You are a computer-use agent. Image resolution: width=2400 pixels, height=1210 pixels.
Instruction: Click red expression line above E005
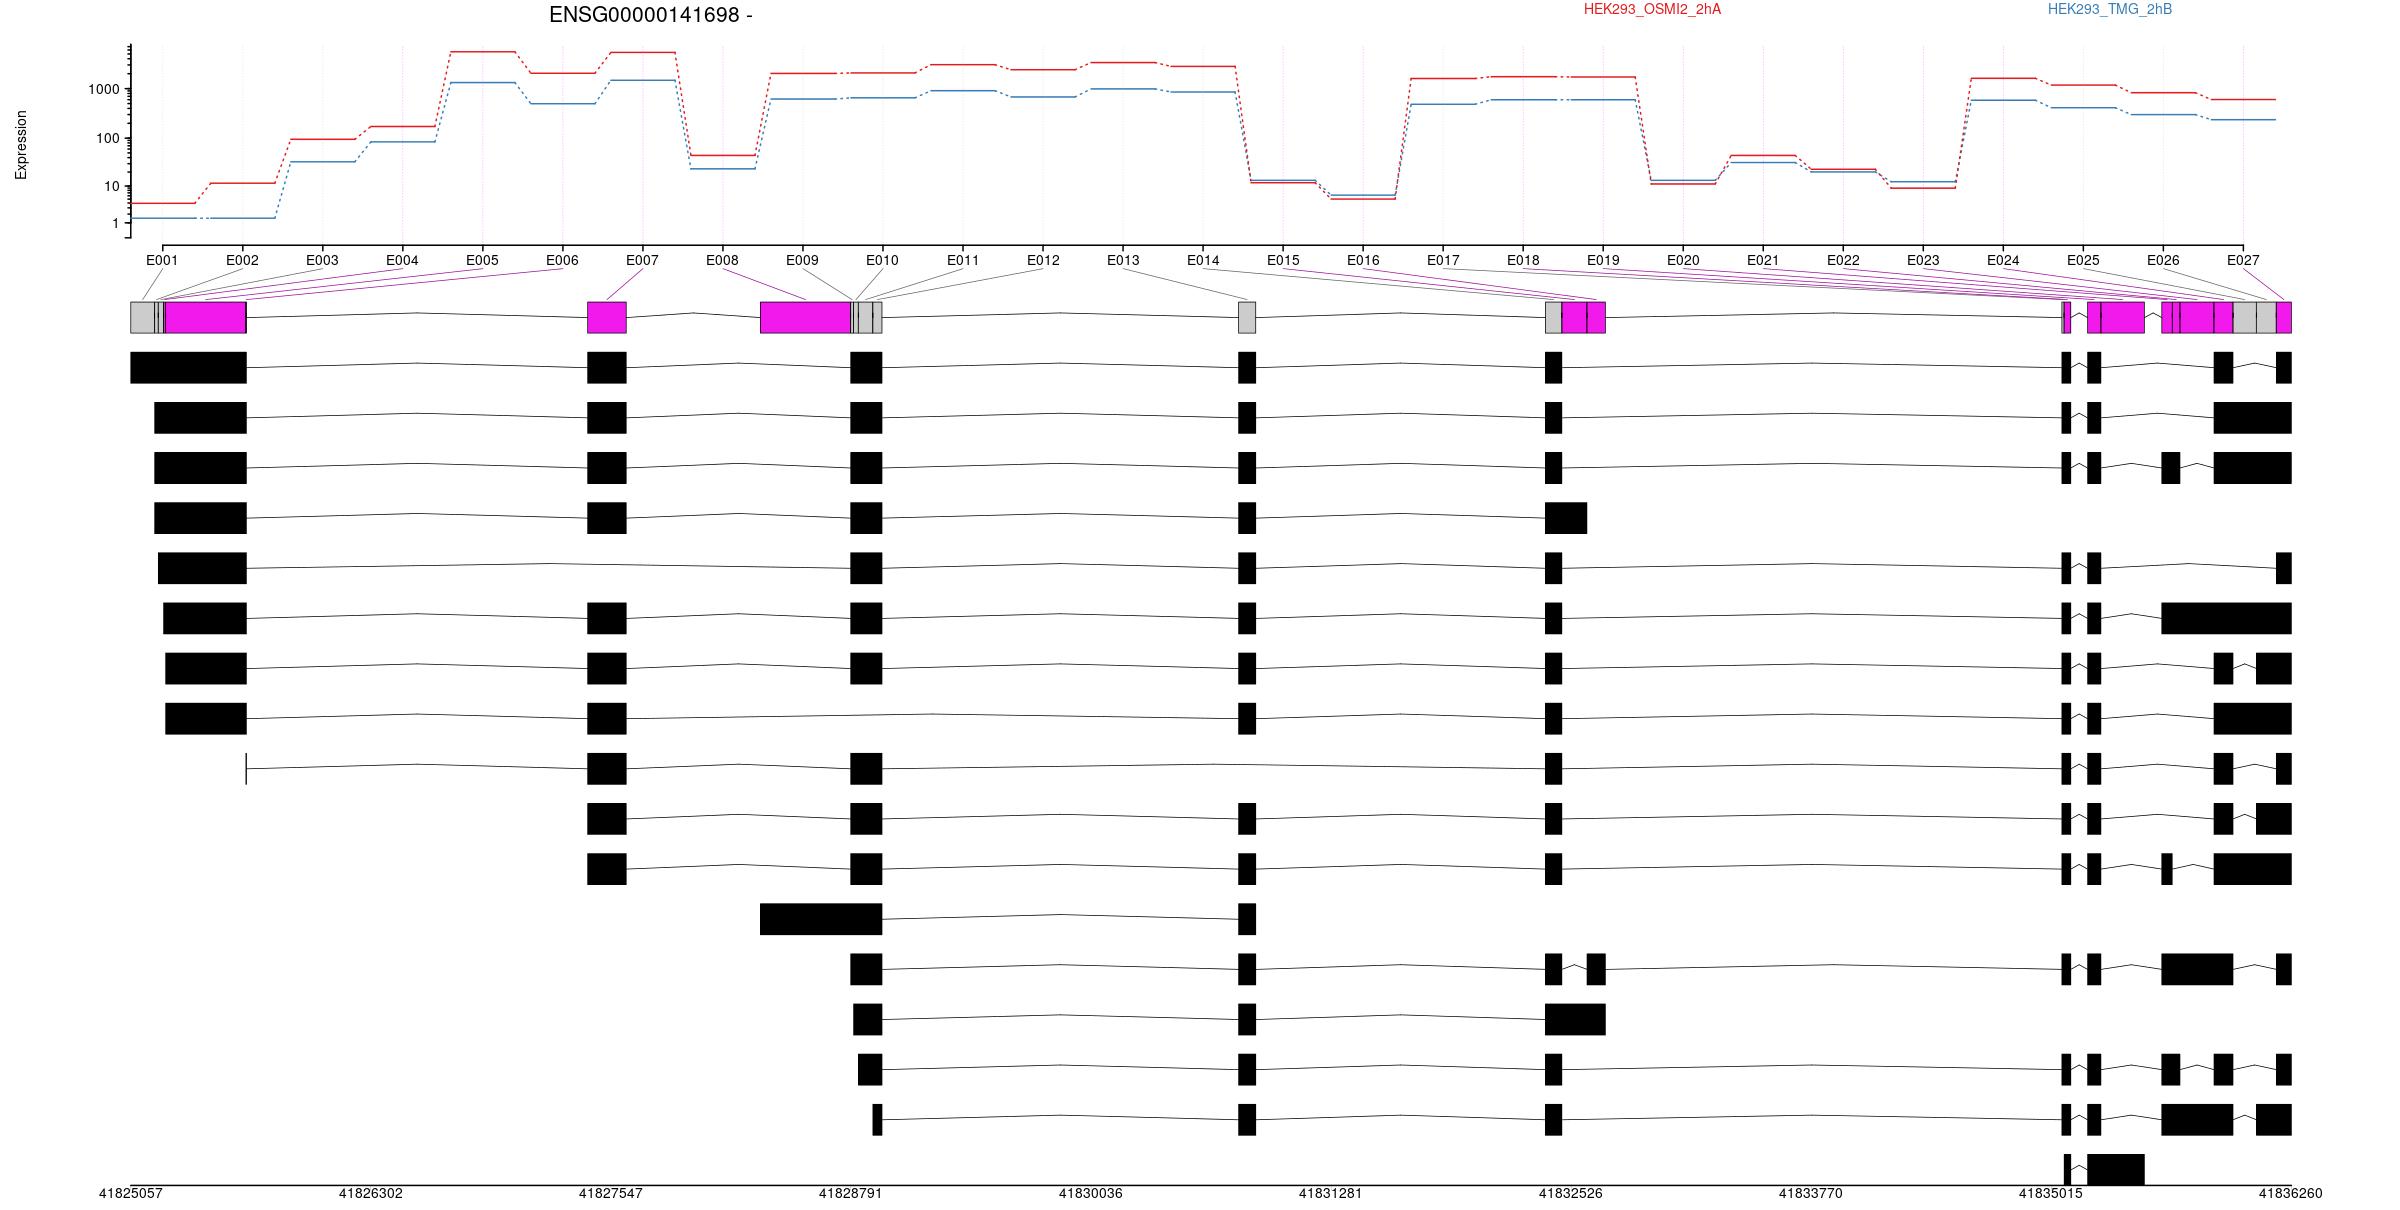point(483,51)
